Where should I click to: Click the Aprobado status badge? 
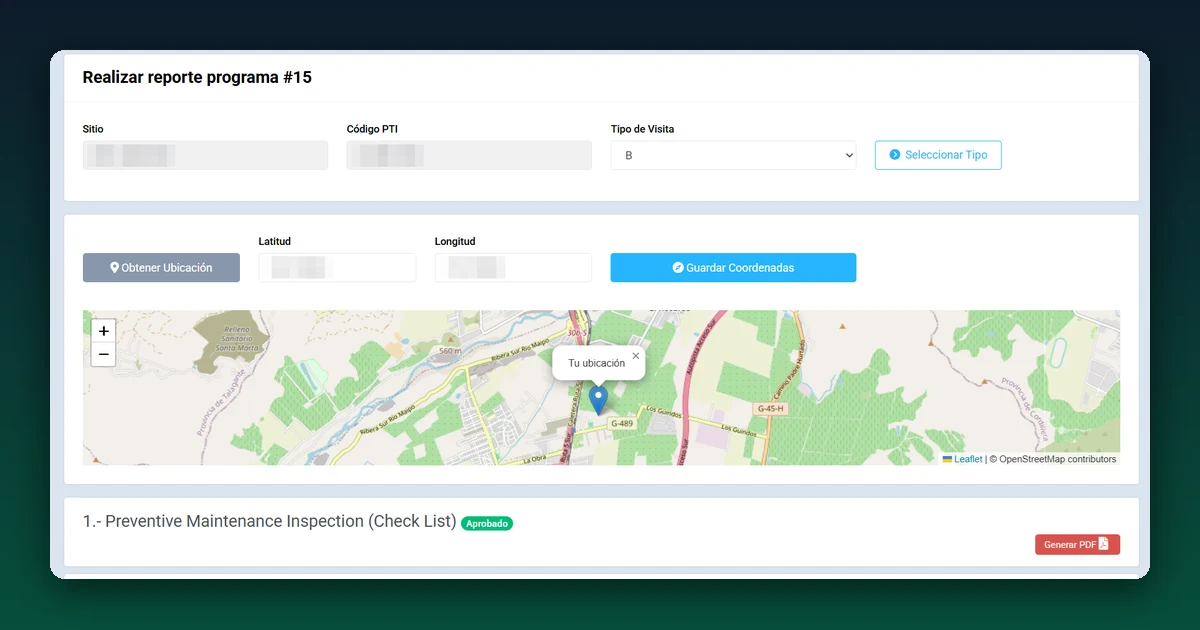487,523
